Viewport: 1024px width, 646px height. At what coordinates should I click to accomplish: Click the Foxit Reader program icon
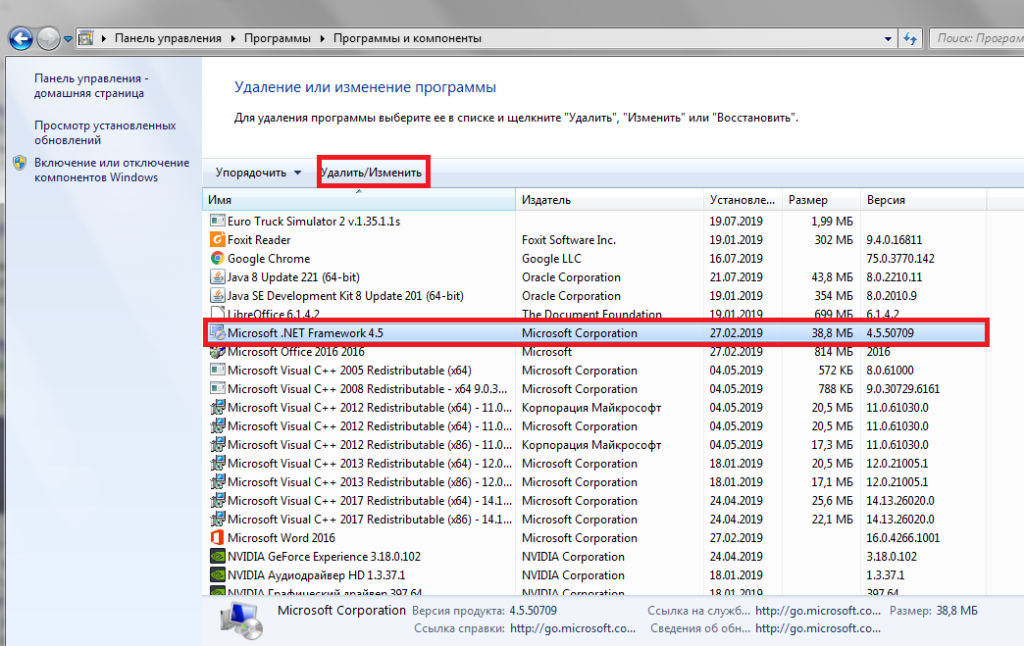coord(217,240)
